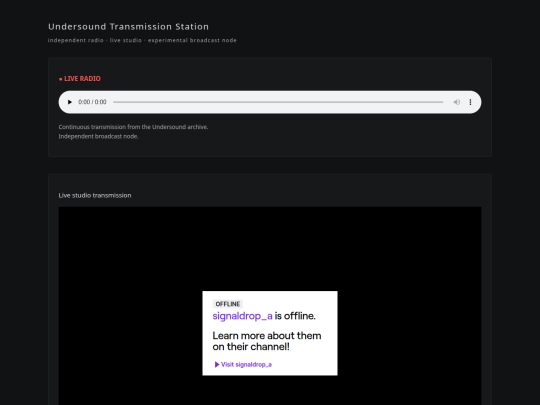Mute the audio player volume

457,102
